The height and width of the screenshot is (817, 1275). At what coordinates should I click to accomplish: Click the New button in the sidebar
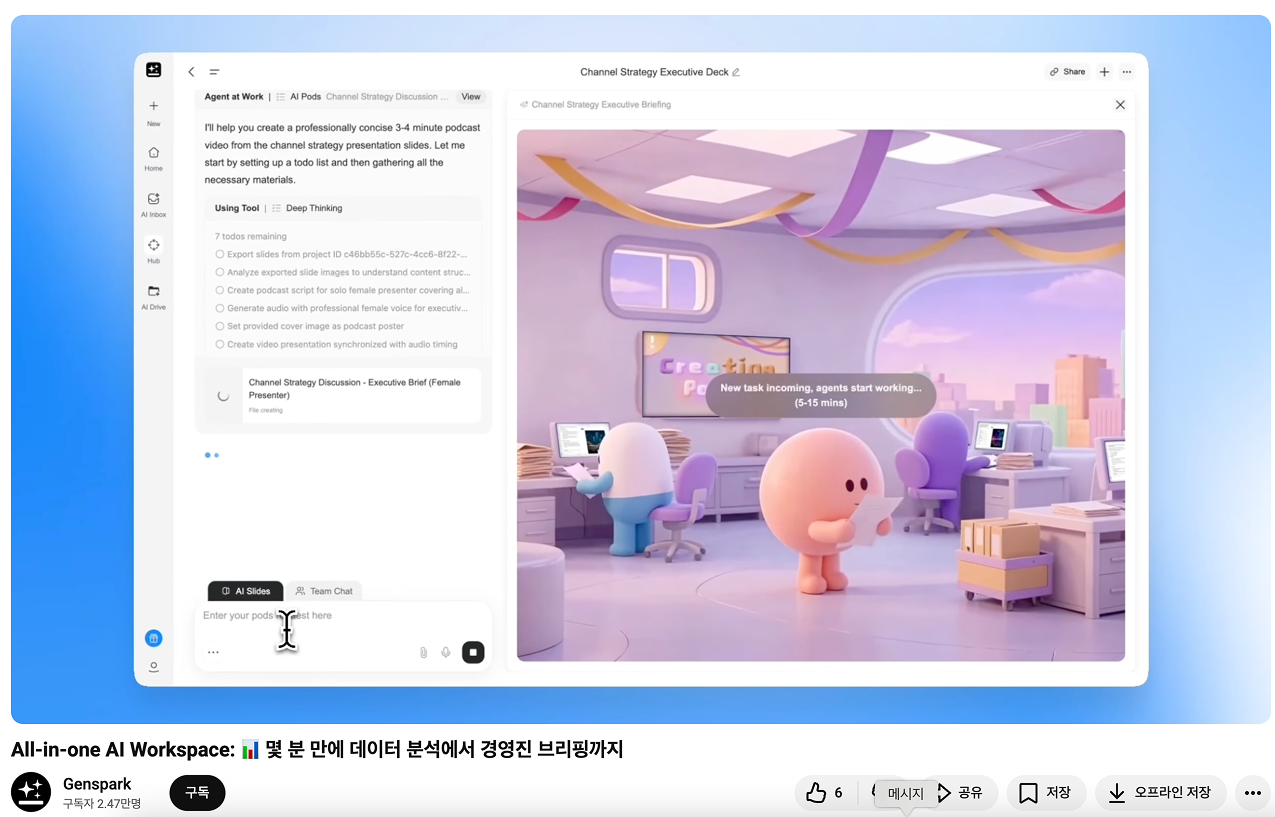pos(153,111)
